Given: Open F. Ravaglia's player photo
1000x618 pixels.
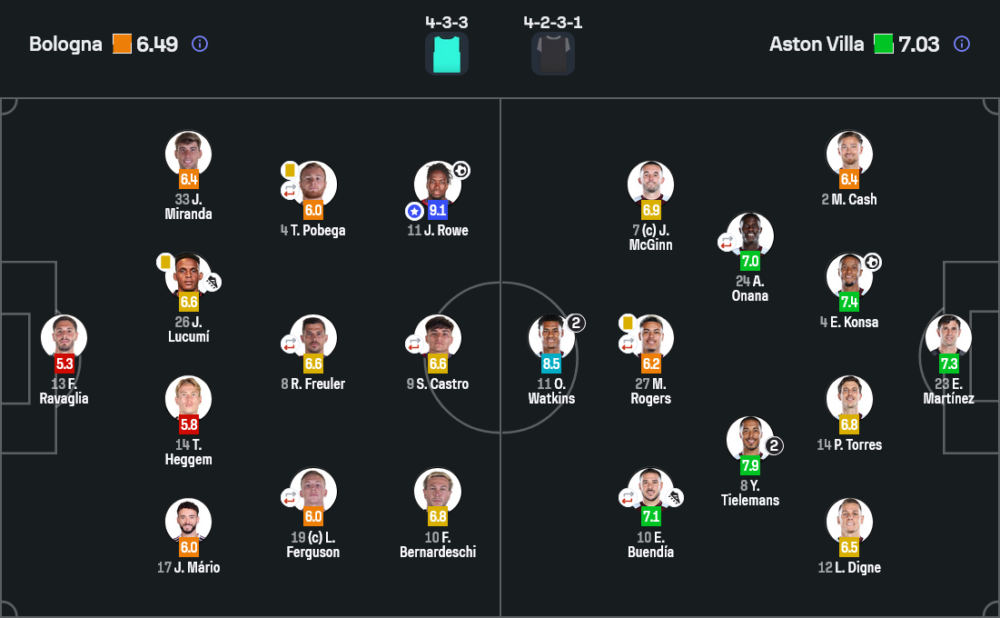Looking at the screenshot, I should [x=64, y=337].
